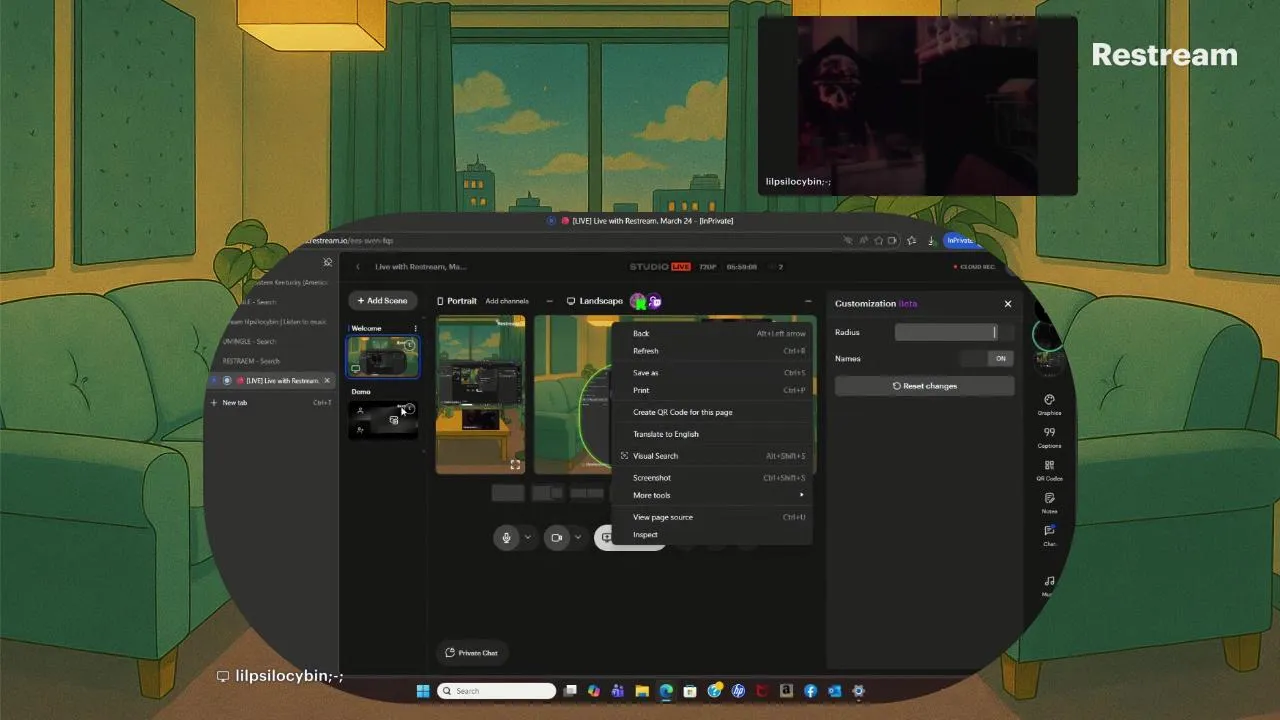Open the Graphics panel in the sidebar
This screenshot has width=1280, height=720.
(1049, 404)
